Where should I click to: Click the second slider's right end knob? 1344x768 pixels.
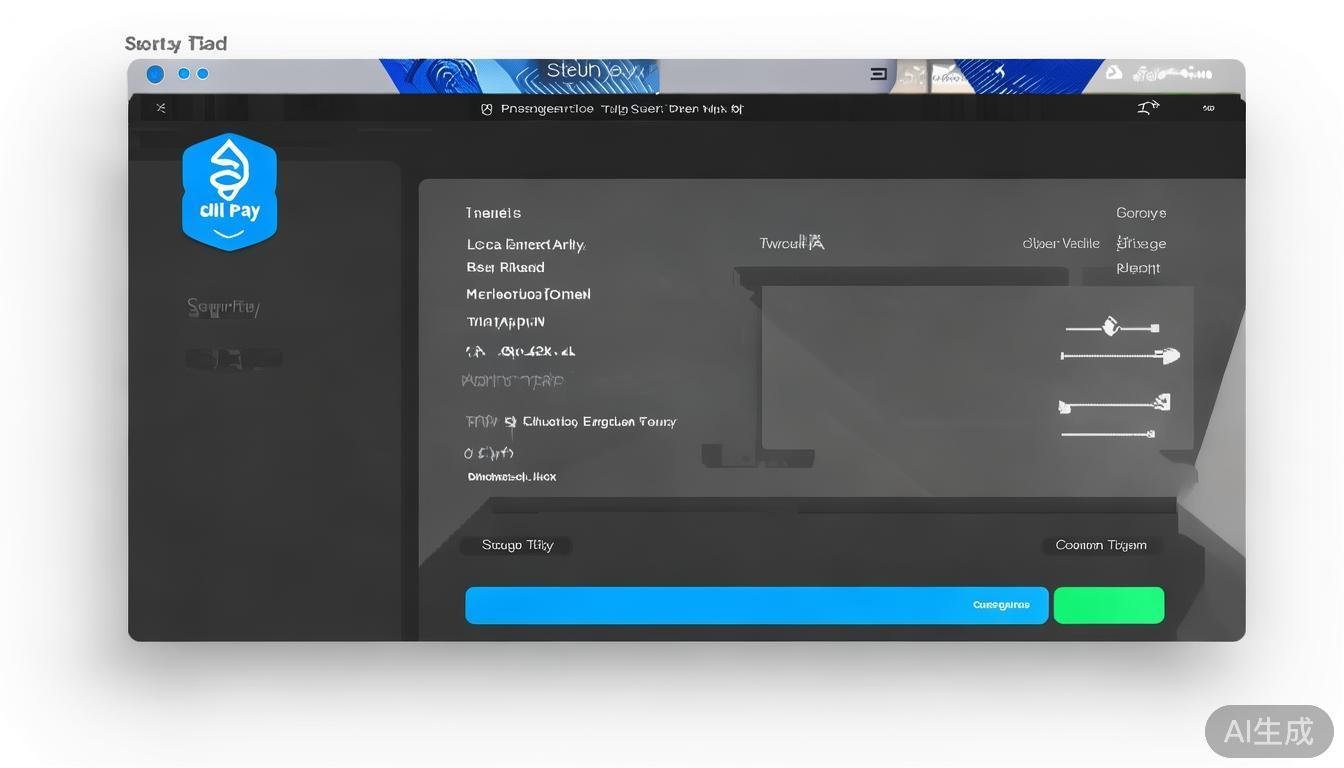click(1167, 355)
